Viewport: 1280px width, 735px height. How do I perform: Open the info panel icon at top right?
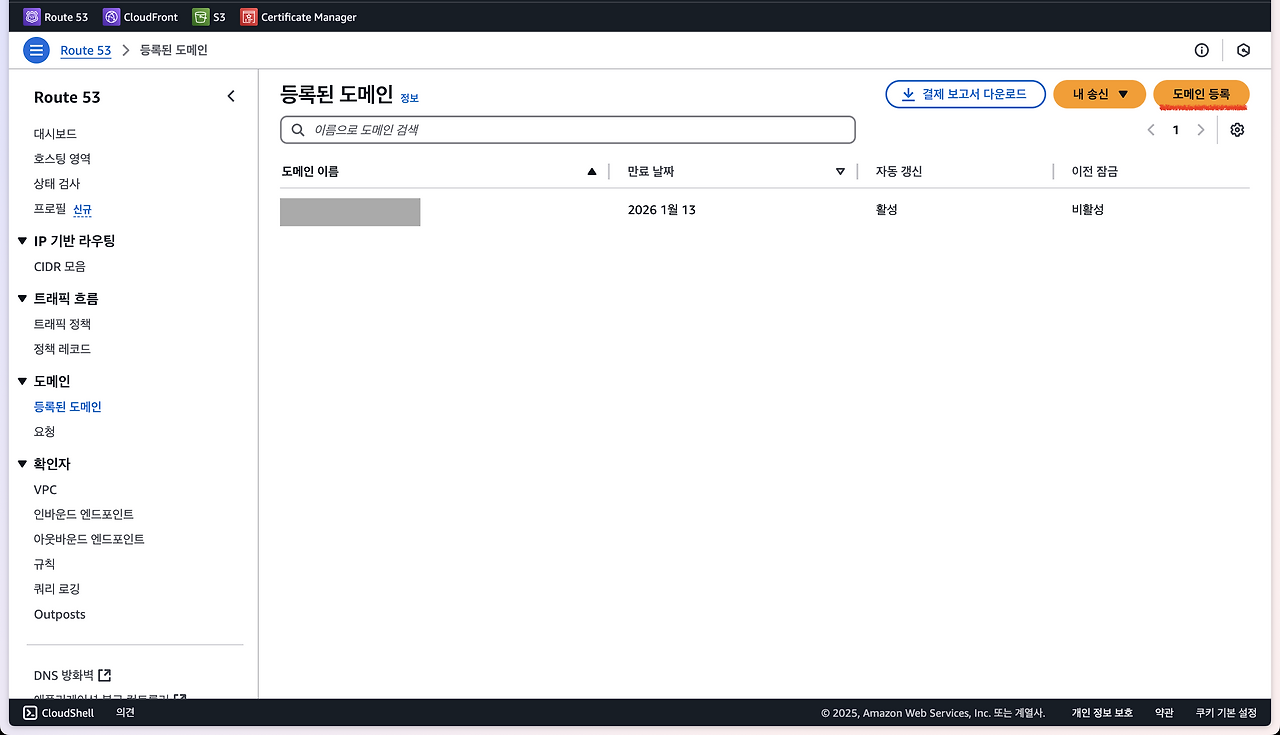point(1202,50)
